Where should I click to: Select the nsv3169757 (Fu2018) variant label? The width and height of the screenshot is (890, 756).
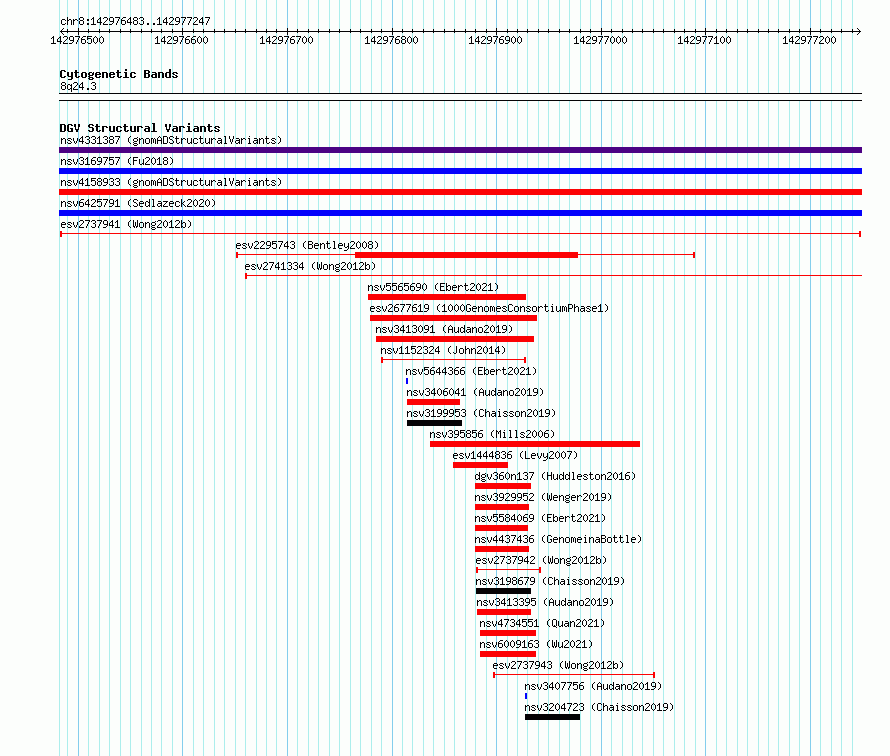point(117,161)
